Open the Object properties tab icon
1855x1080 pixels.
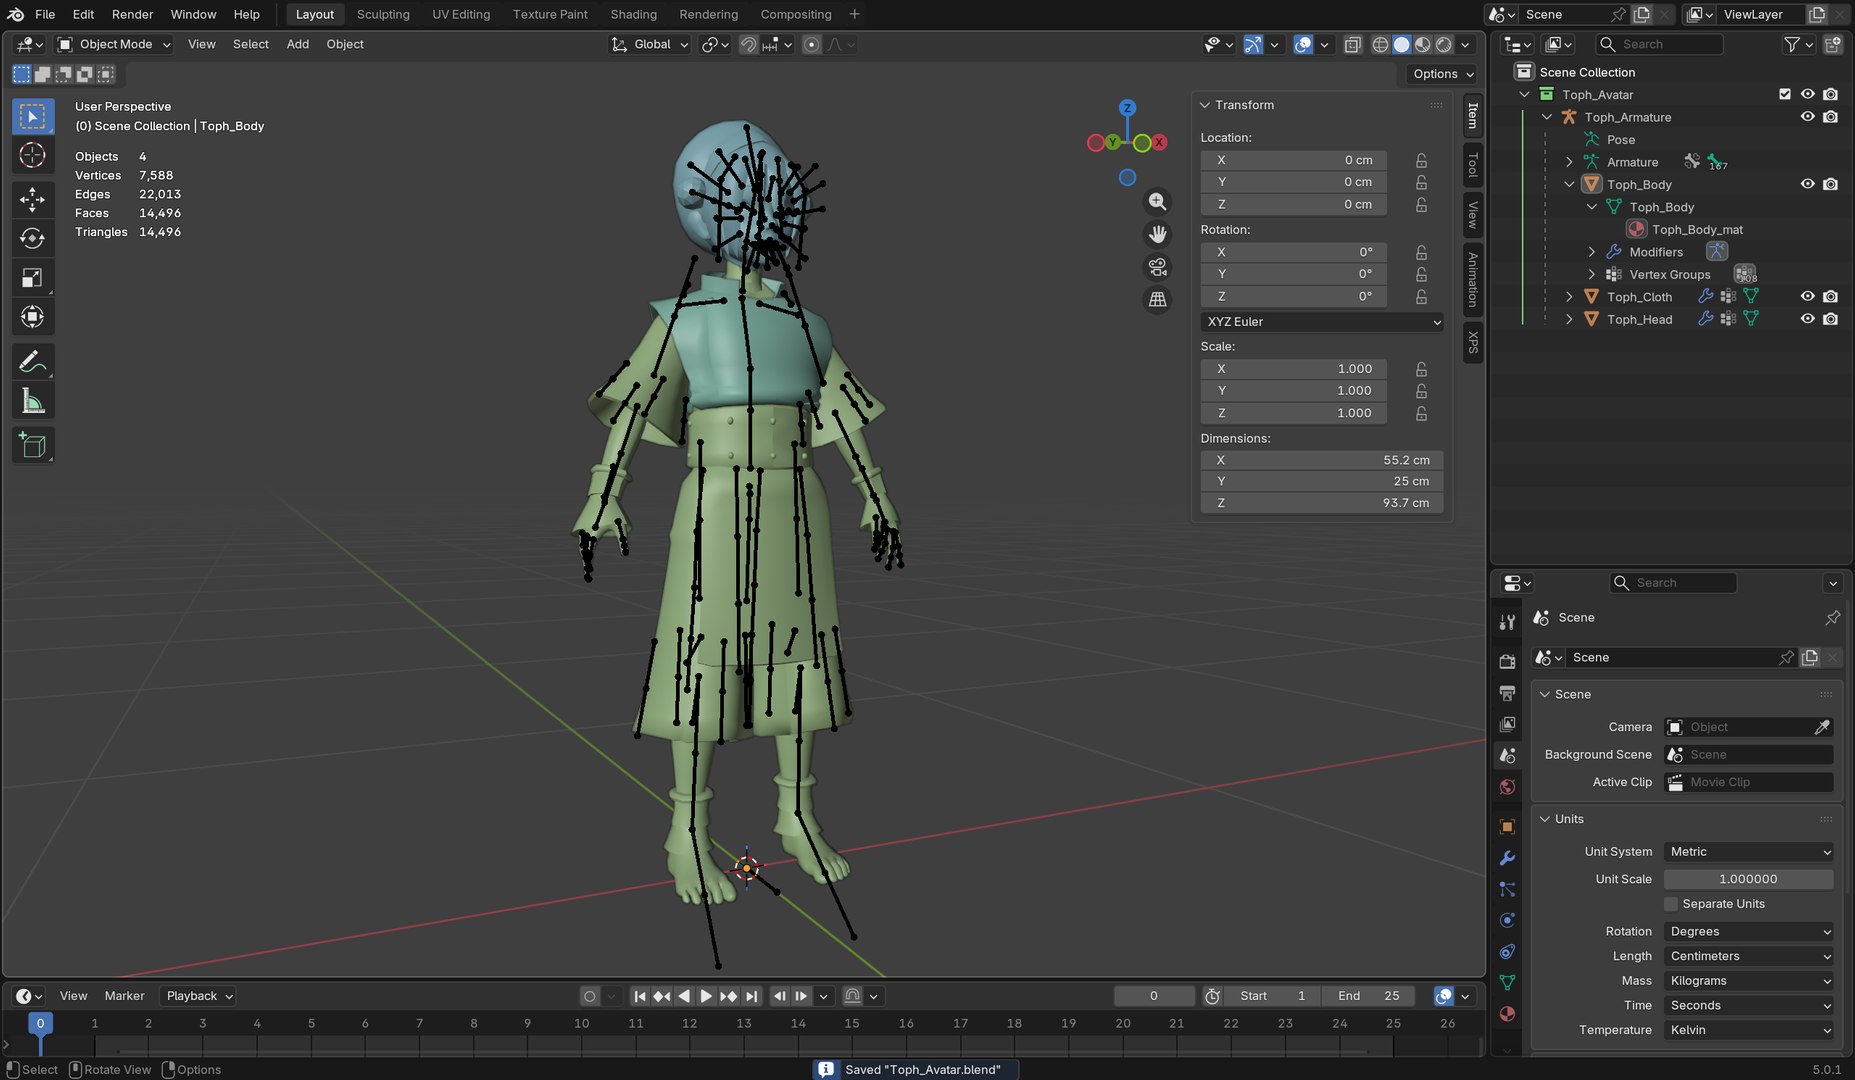1507,827
